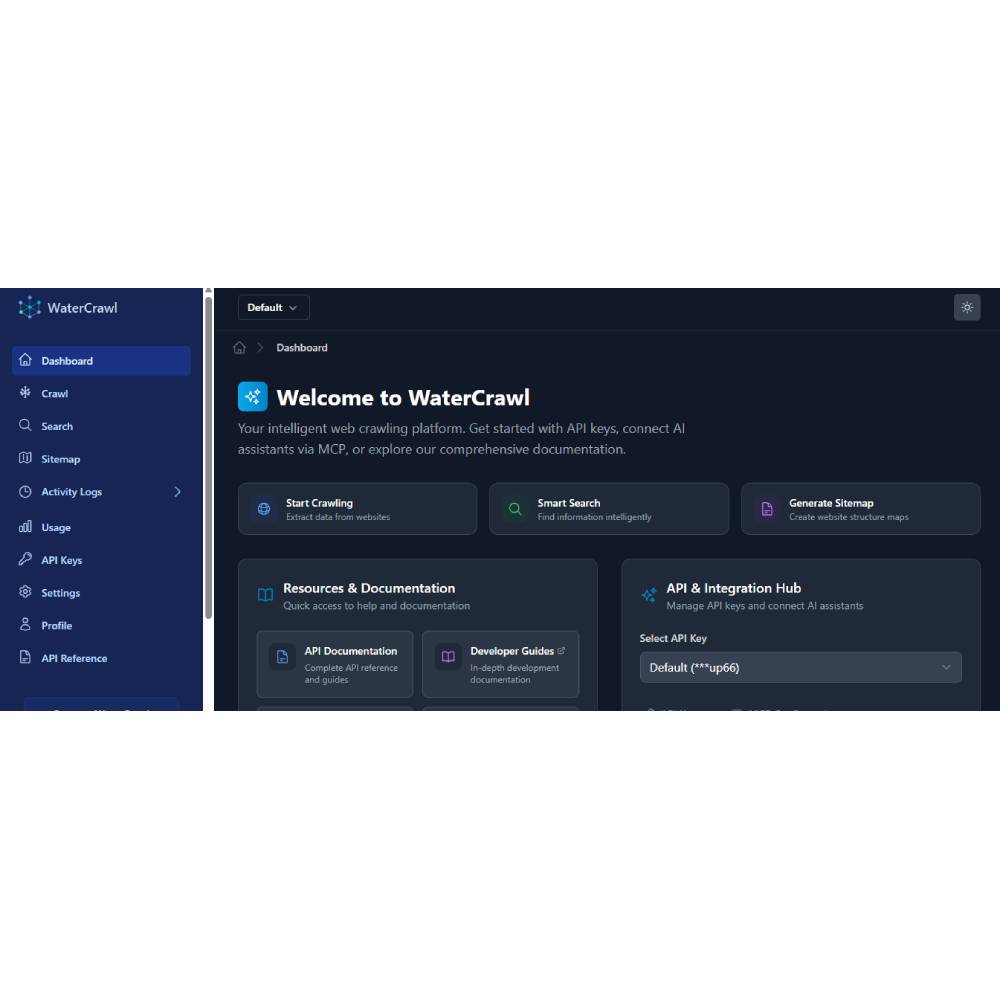This screenshot has height=1000, width=1000.
Task: Open Developer Guides external link
Action: pos(500,664)
